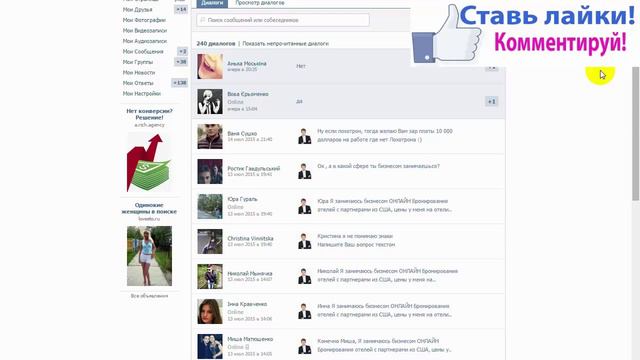Screen dimensions: 640x360
Task: Open the Диалоги tab
Action: 212,3
